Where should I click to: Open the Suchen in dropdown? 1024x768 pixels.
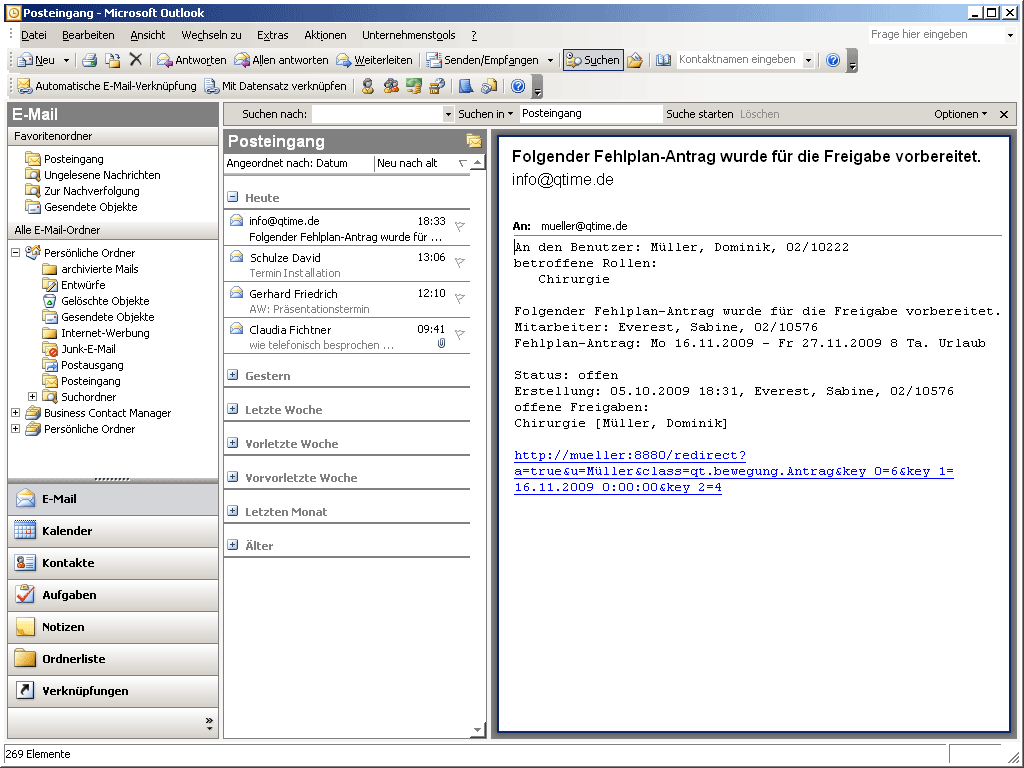pyautogui.click(x=486, y=114)
